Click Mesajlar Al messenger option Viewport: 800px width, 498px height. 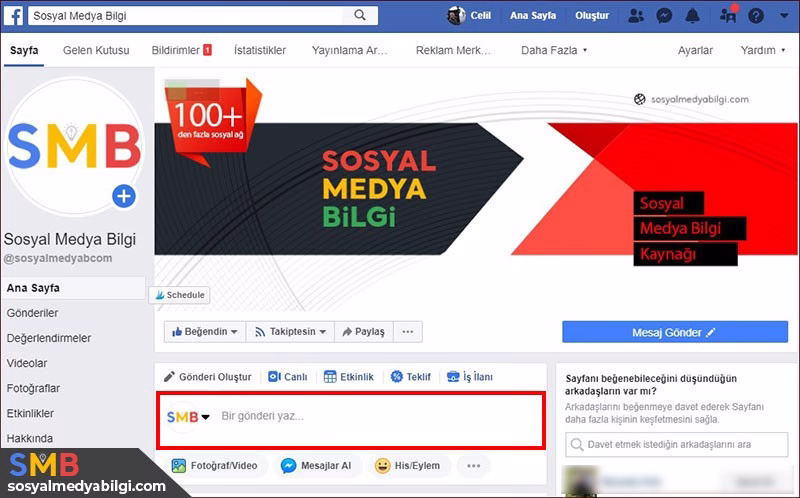[x=316, y=465]
